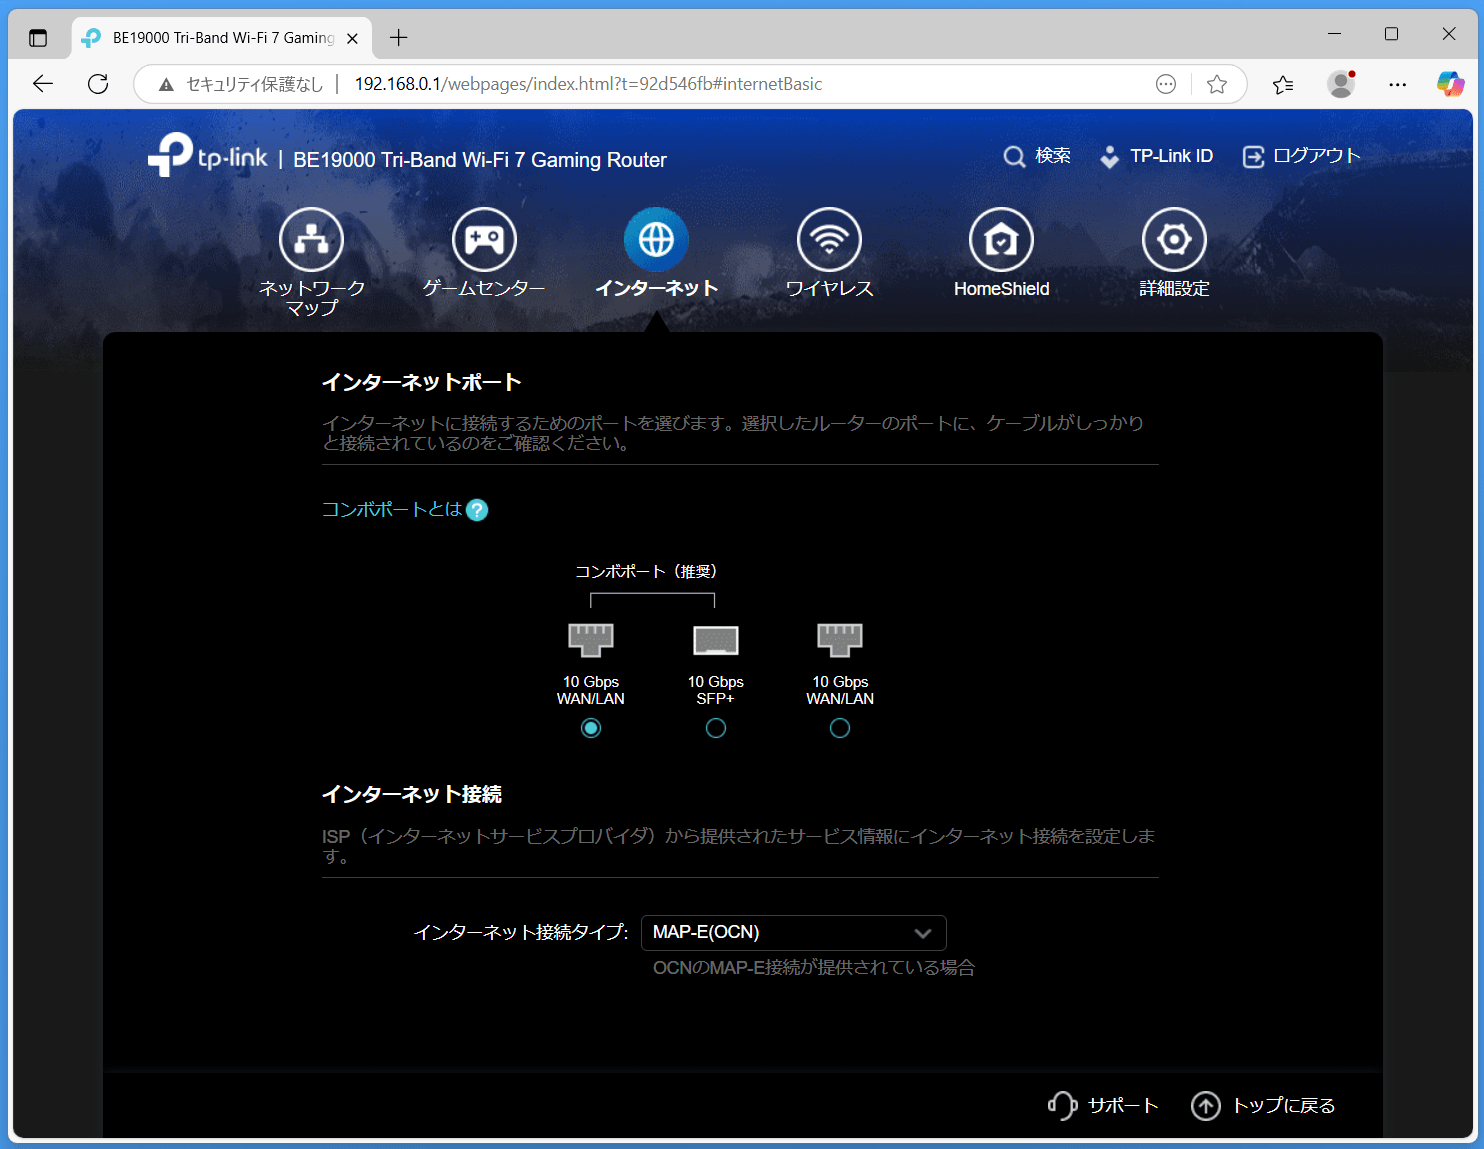Select the 10 Gbps SFP+ radio button
Image resolution: width=1484 pixels, height=1149 pixels.
tap(716, 728)
